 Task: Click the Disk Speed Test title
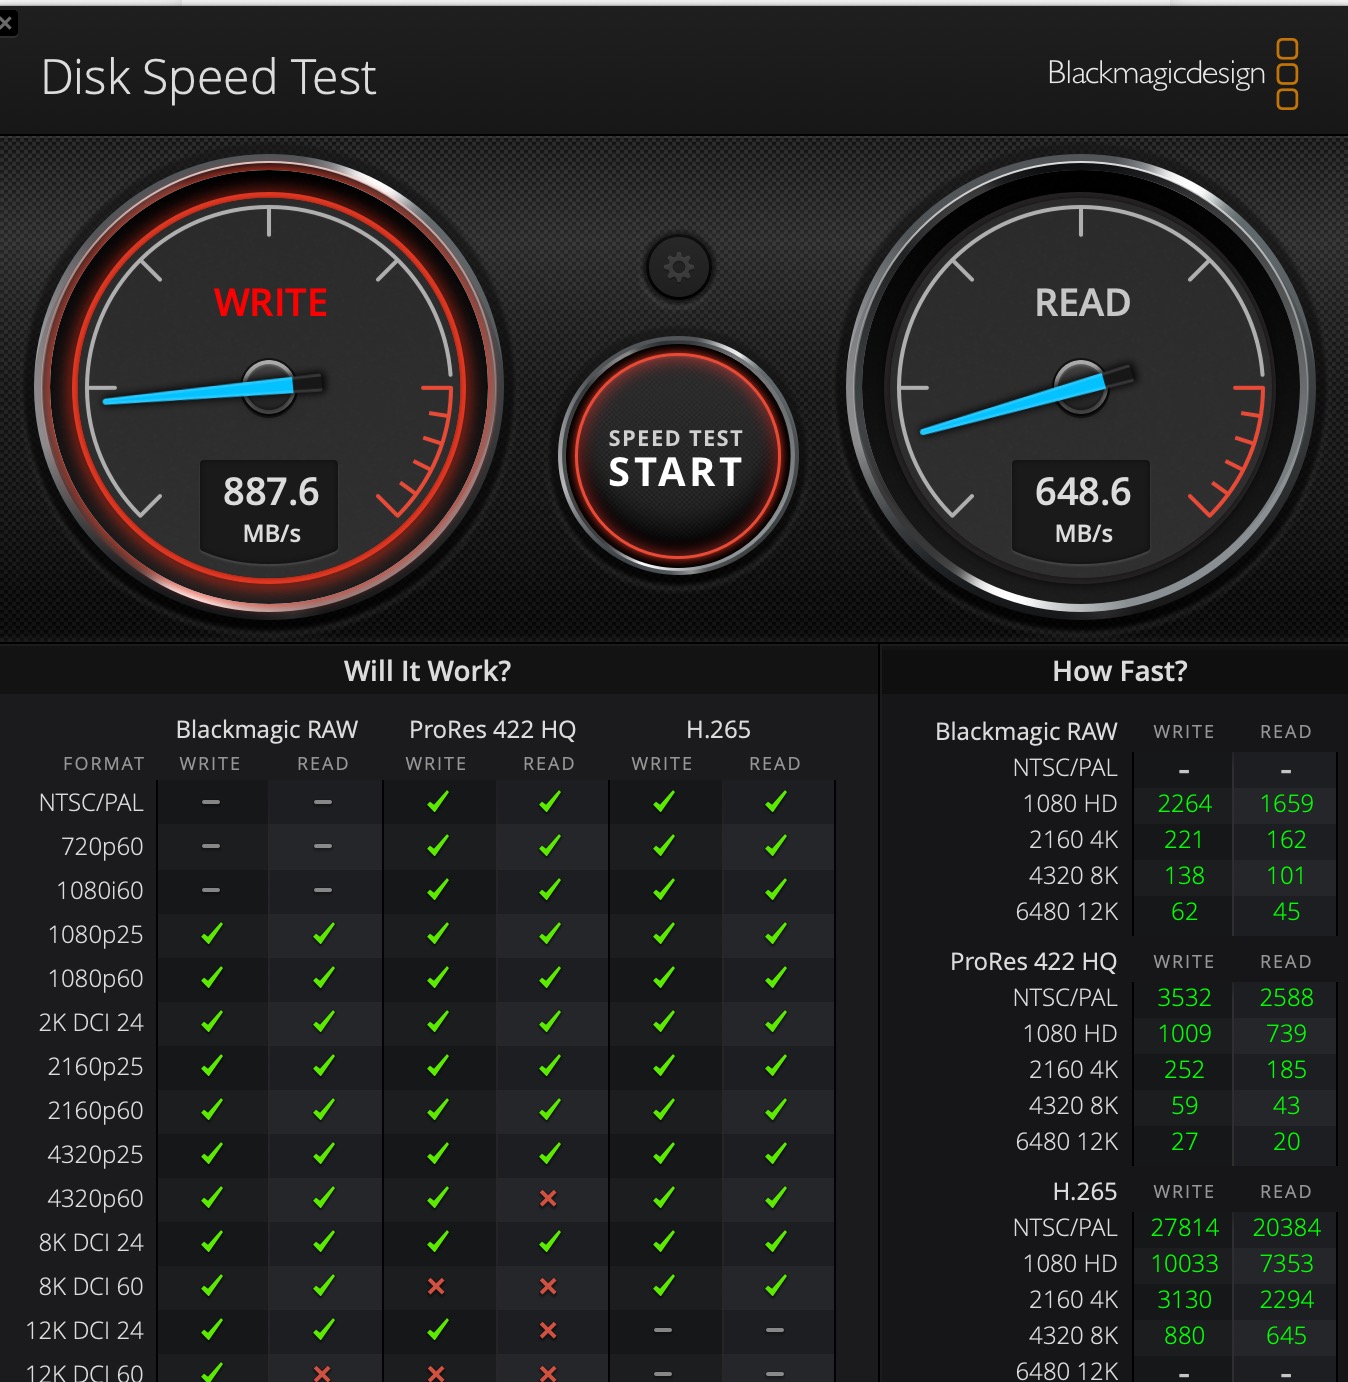click(x=209, y=77)
